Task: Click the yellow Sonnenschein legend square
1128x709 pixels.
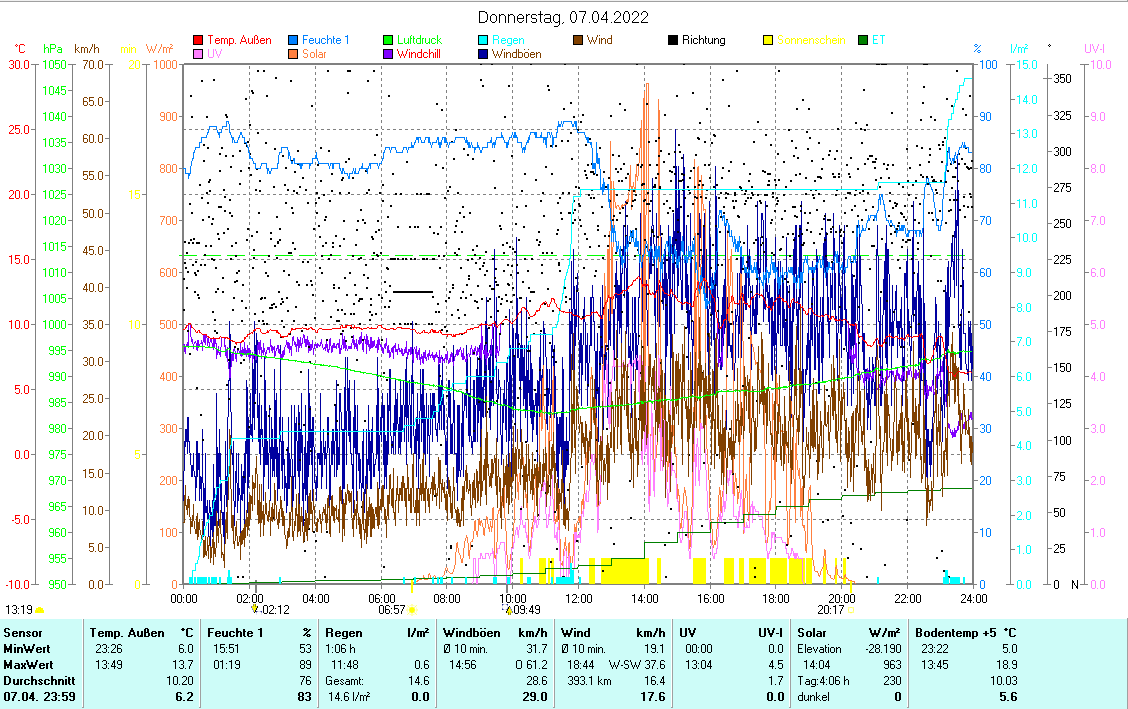Action: pos(768,40)
